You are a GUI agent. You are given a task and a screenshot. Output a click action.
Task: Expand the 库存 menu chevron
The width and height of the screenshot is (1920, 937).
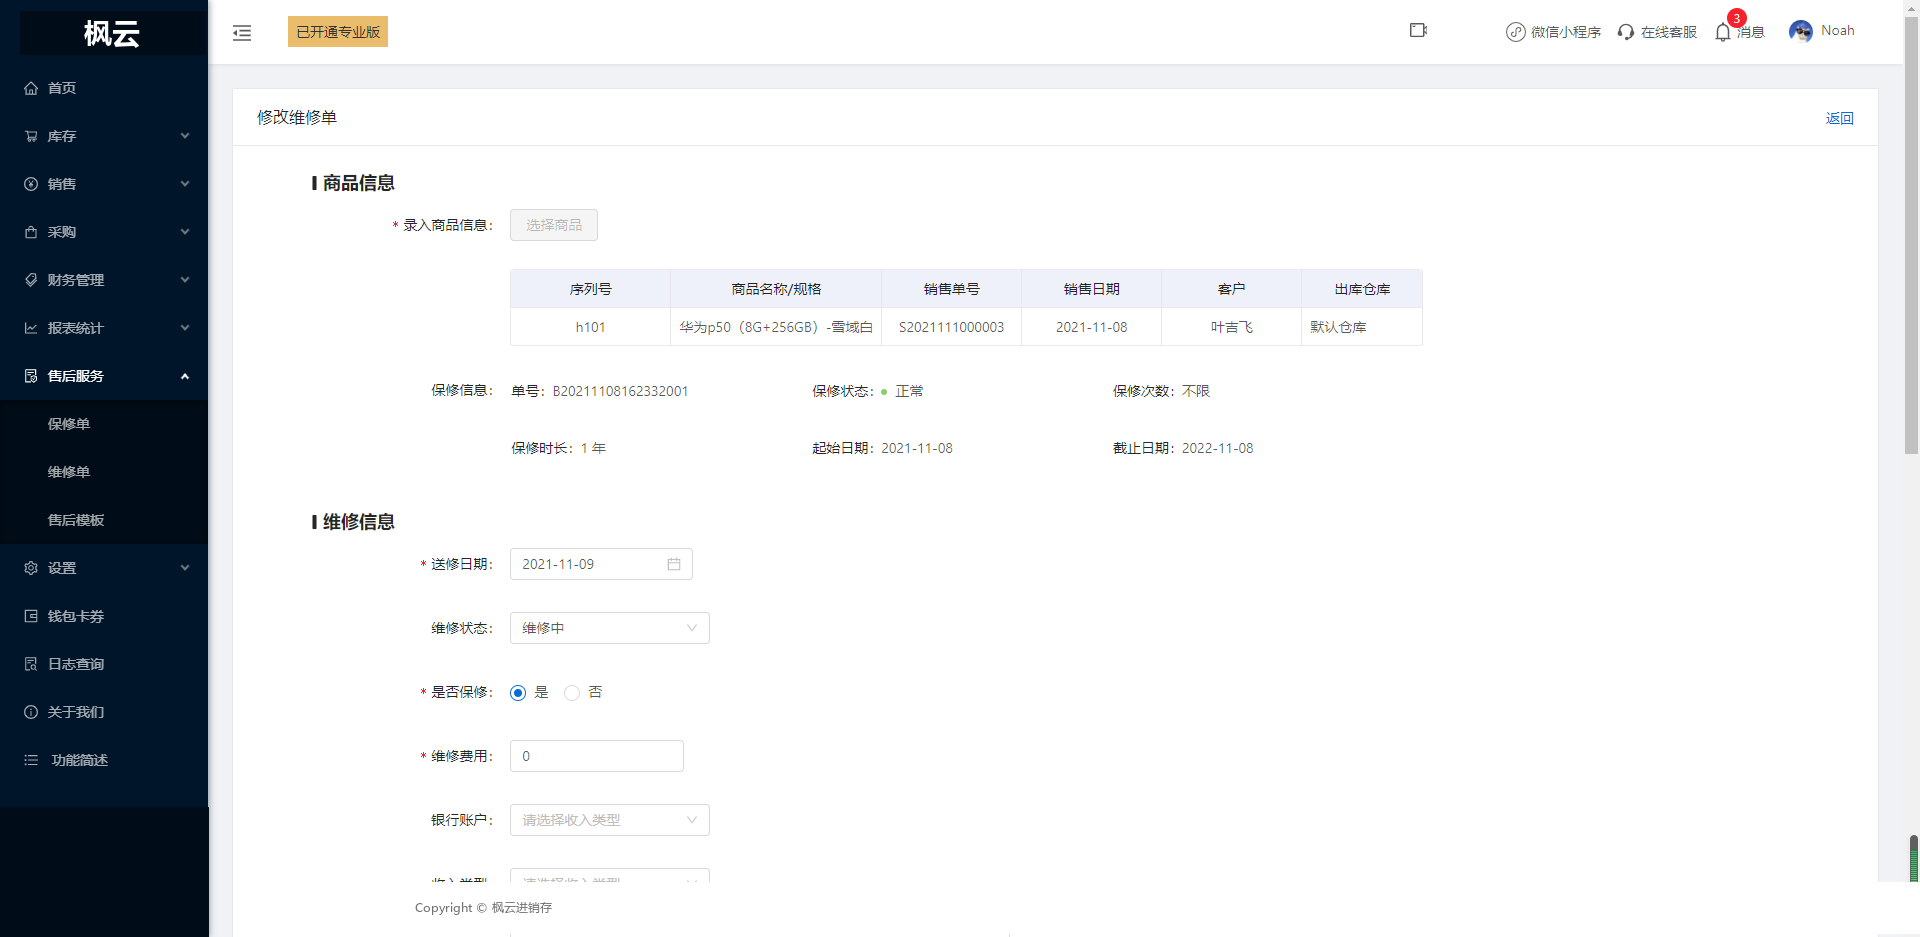coord(185,136)
